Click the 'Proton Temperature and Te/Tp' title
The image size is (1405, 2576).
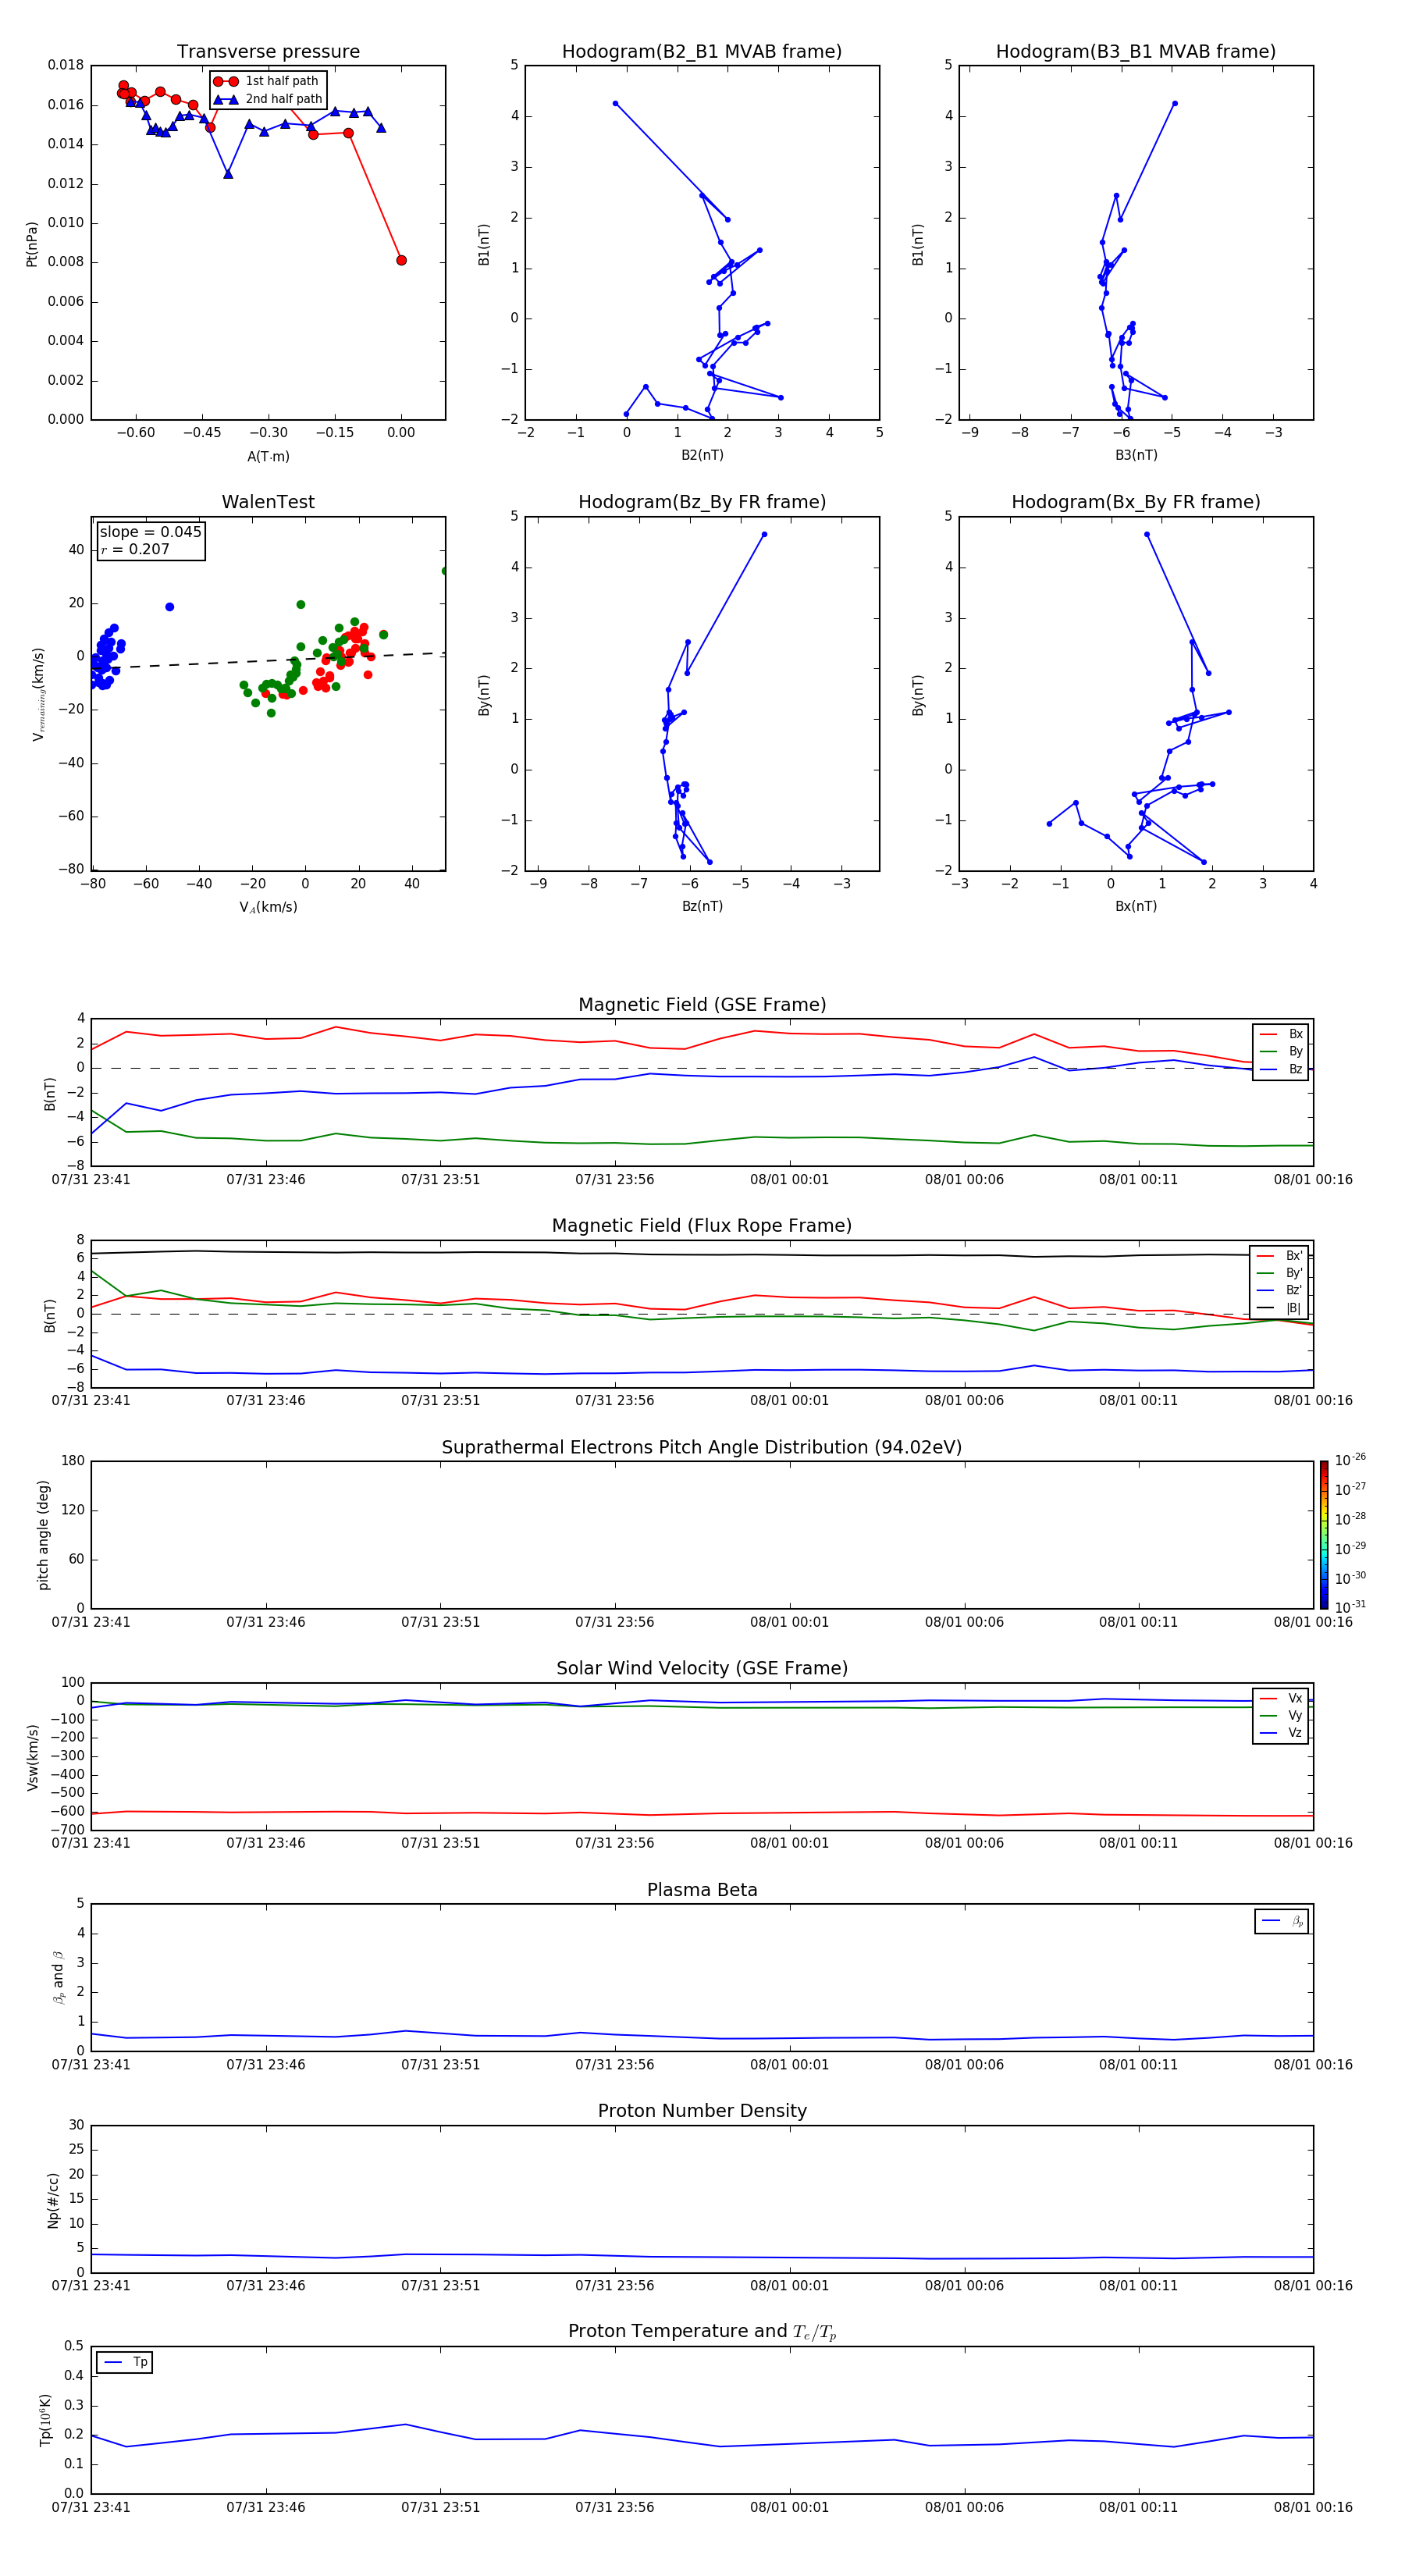[x=702, y=2331]
